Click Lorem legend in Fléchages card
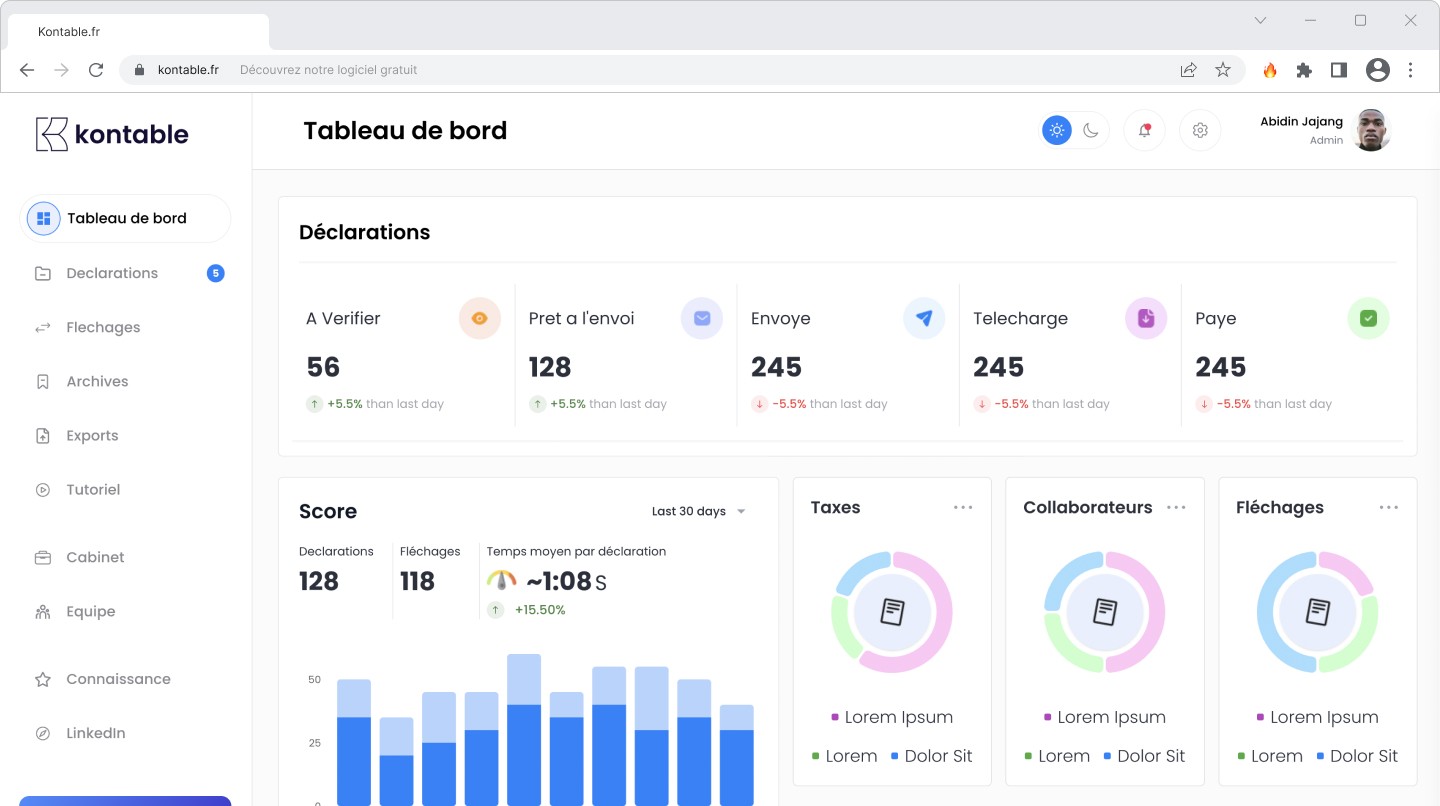Screen dimensions: 1440x806 [x=1270, y=756]
